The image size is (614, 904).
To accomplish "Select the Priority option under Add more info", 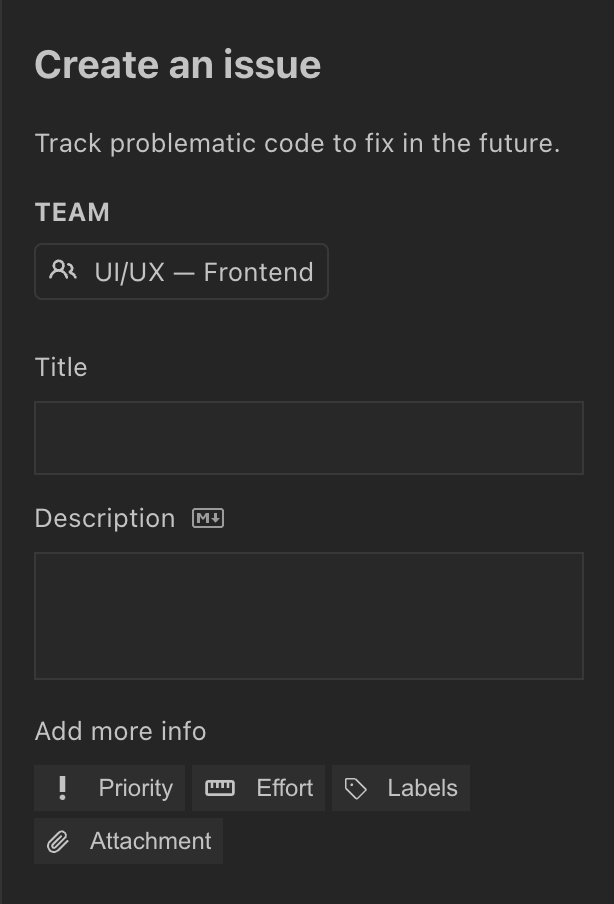I will (x=110, y=788).
